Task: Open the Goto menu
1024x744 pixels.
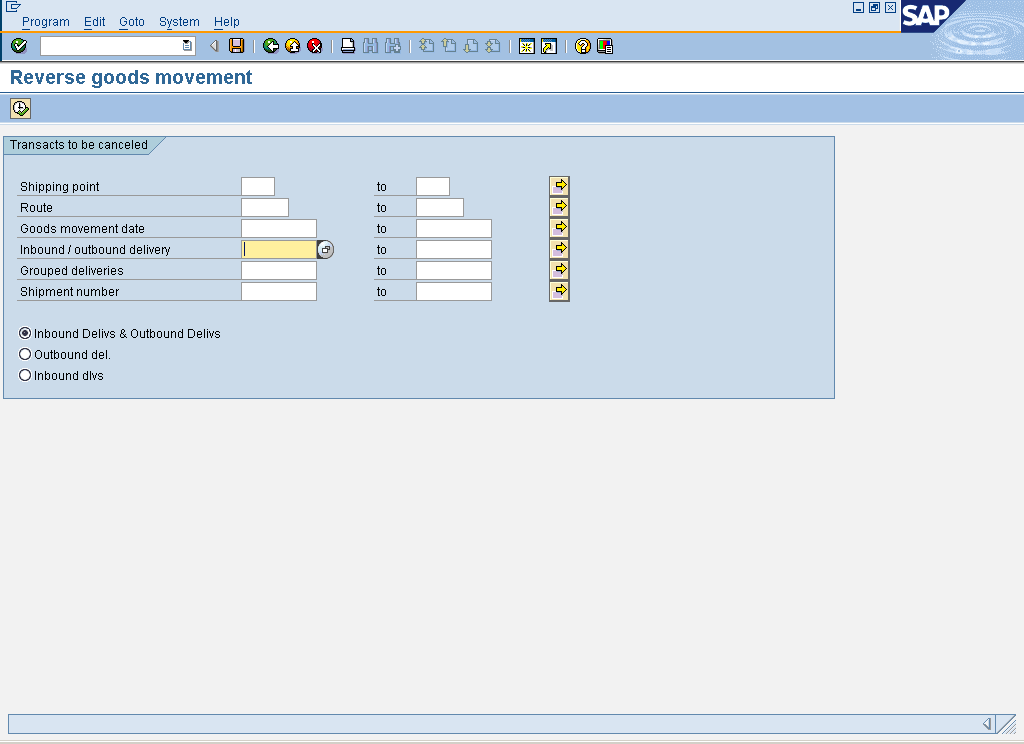Action: (x=131, y=22)
